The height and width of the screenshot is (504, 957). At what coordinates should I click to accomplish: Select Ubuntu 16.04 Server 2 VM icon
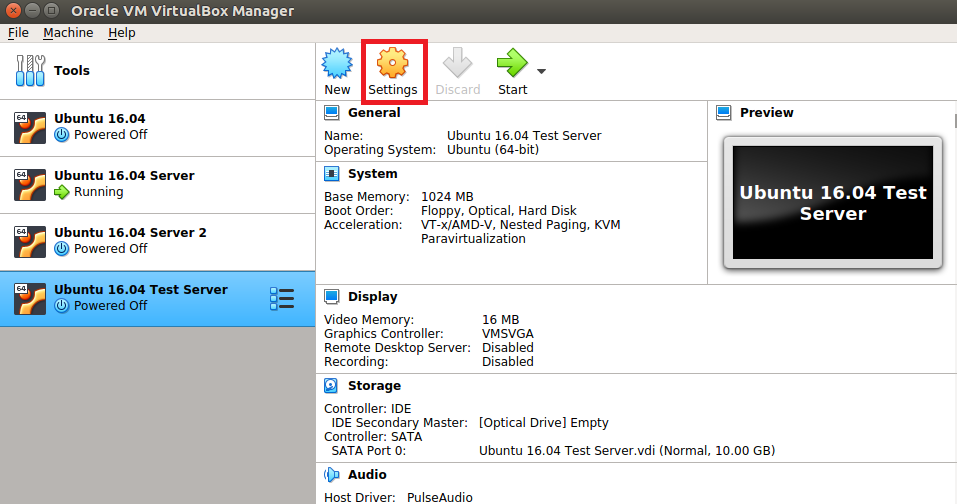click(x=30, y=242)
